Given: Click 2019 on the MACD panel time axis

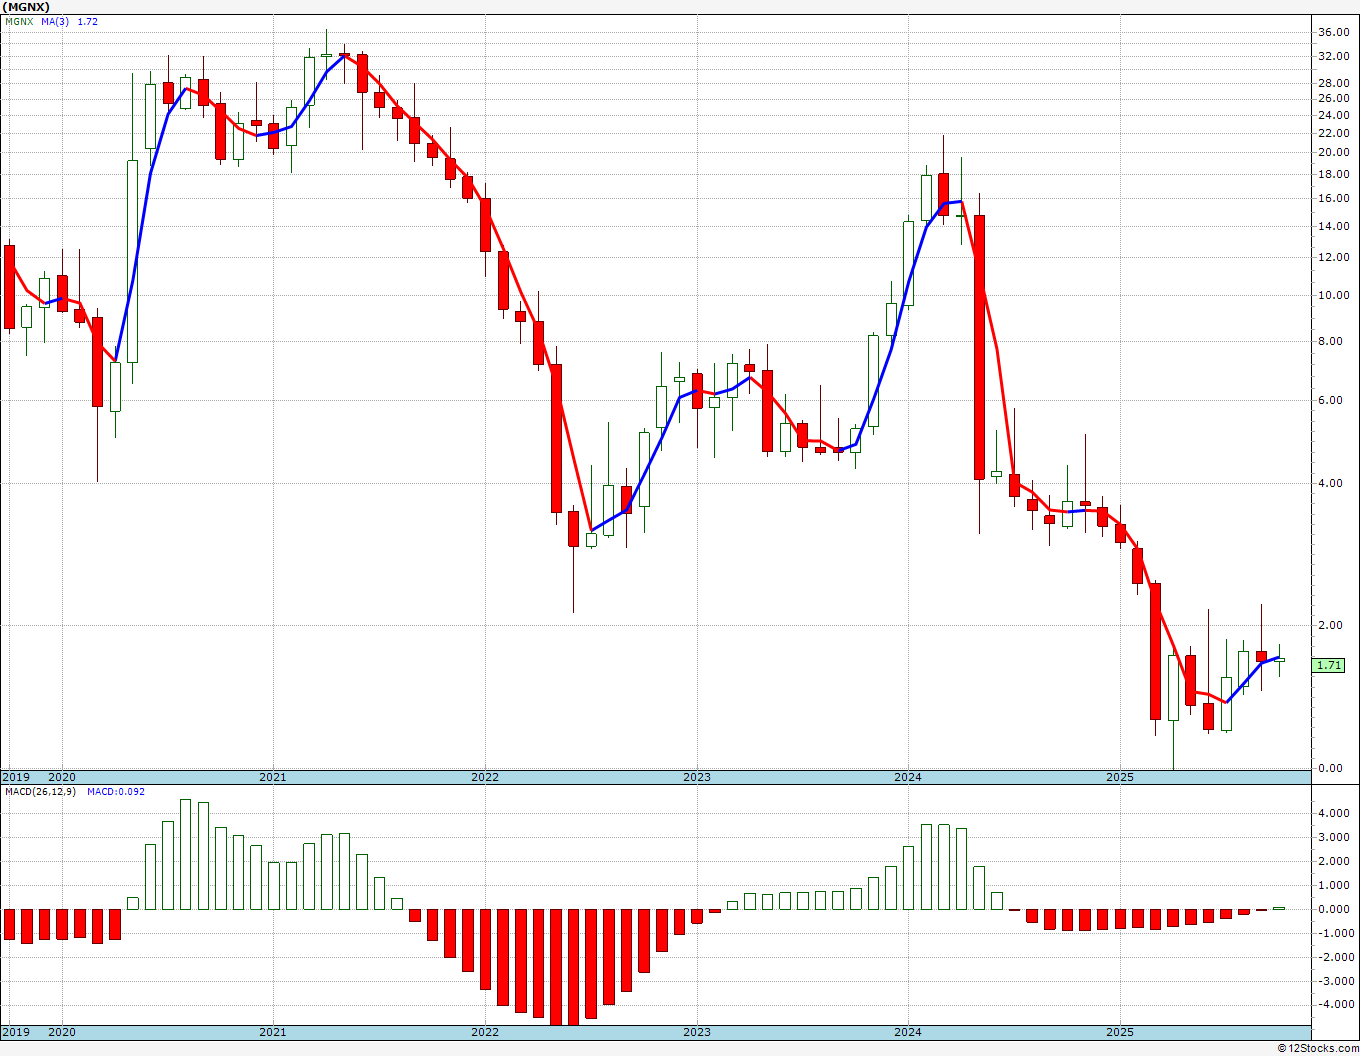Looking at the screenshot, I should point(16,1033).
